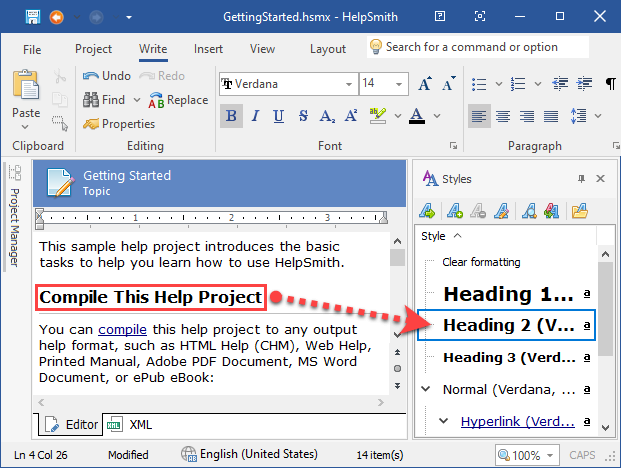Switch to the Layout ribbon tab
This screenshot has width=621, height=468.
click(328, 49)
